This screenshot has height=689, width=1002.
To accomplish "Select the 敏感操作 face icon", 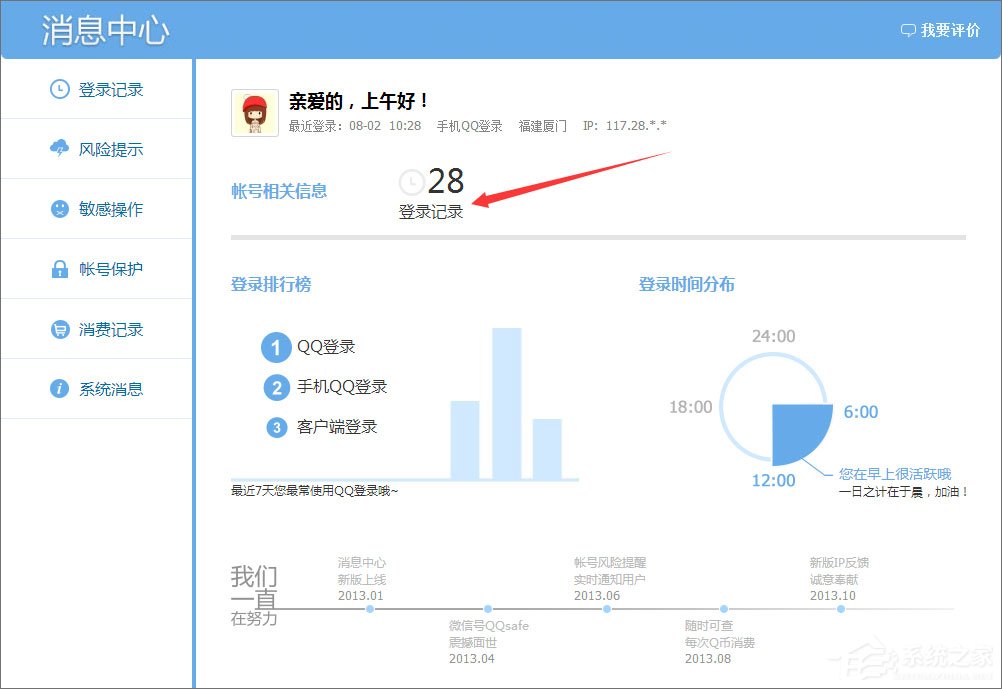I will (x=60, y=209).
